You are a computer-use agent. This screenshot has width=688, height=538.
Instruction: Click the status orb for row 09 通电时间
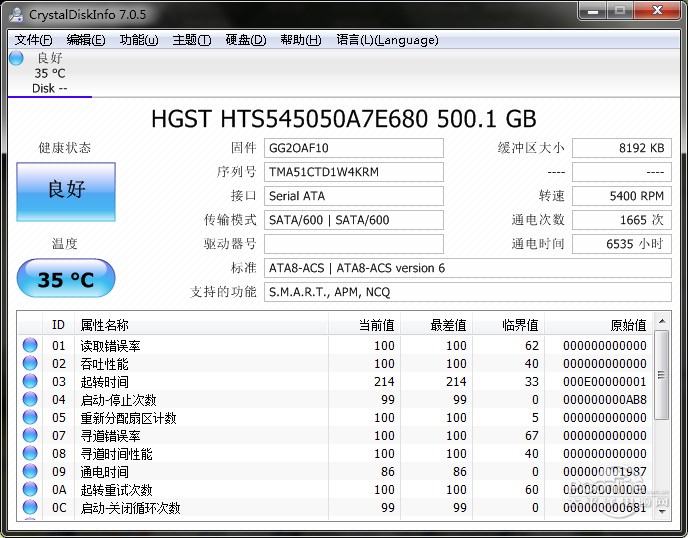pyautogui.click(x=30, y=472)
